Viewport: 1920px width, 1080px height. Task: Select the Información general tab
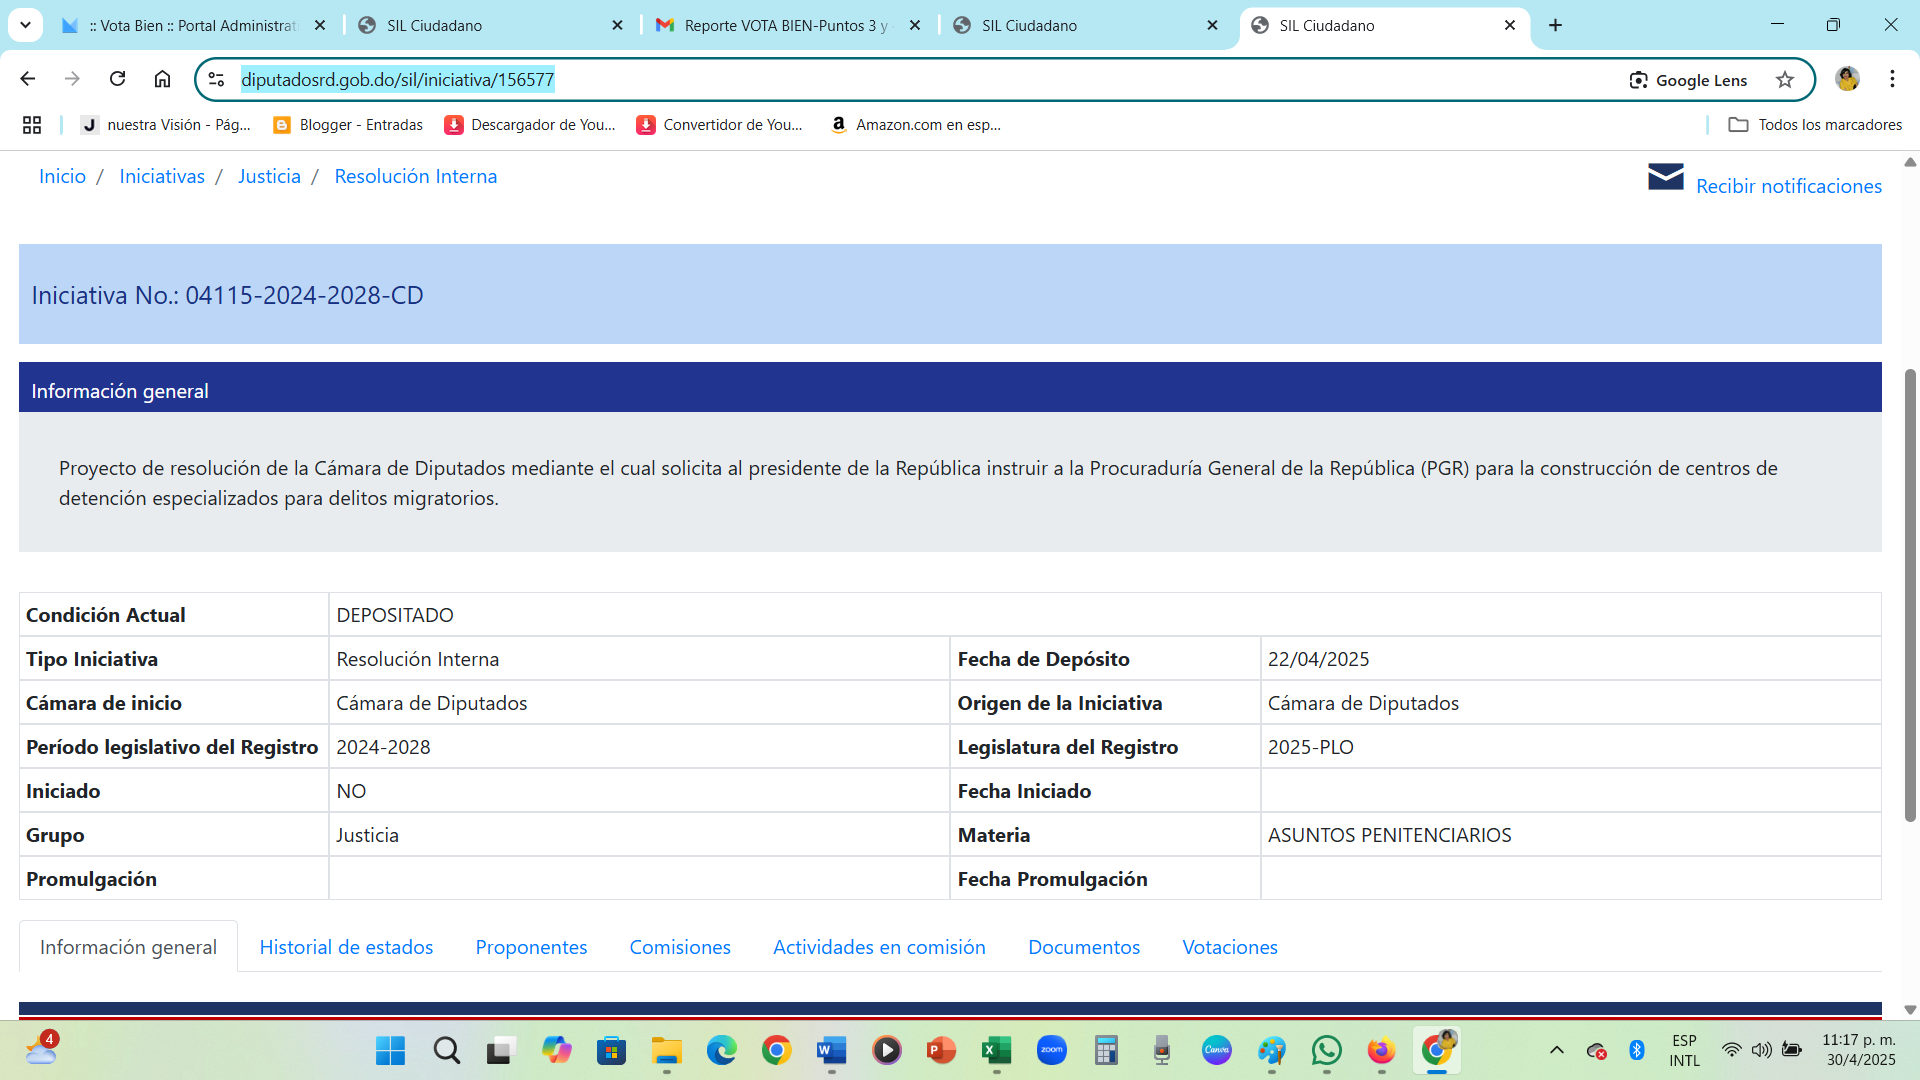128,947
